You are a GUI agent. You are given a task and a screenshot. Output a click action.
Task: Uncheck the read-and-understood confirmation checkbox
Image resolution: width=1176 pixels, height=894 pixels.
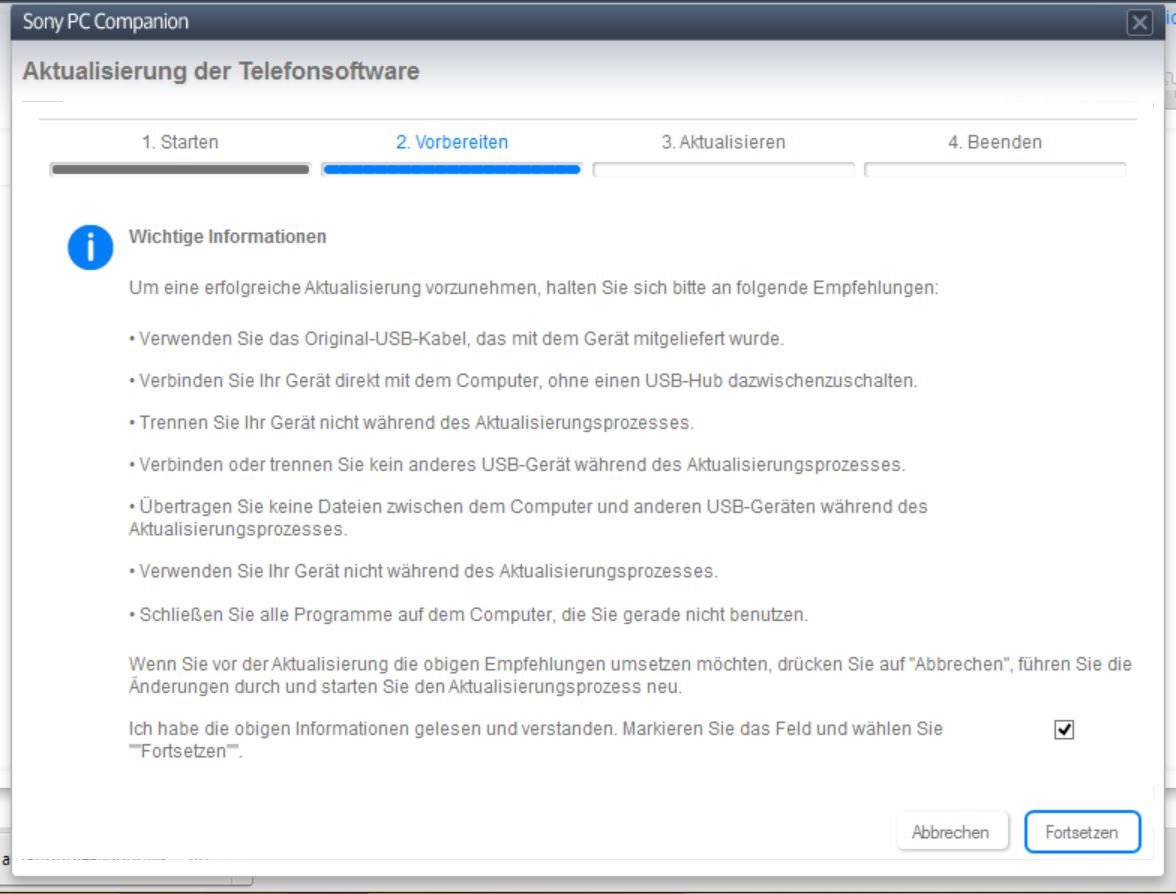(1064, 729)
